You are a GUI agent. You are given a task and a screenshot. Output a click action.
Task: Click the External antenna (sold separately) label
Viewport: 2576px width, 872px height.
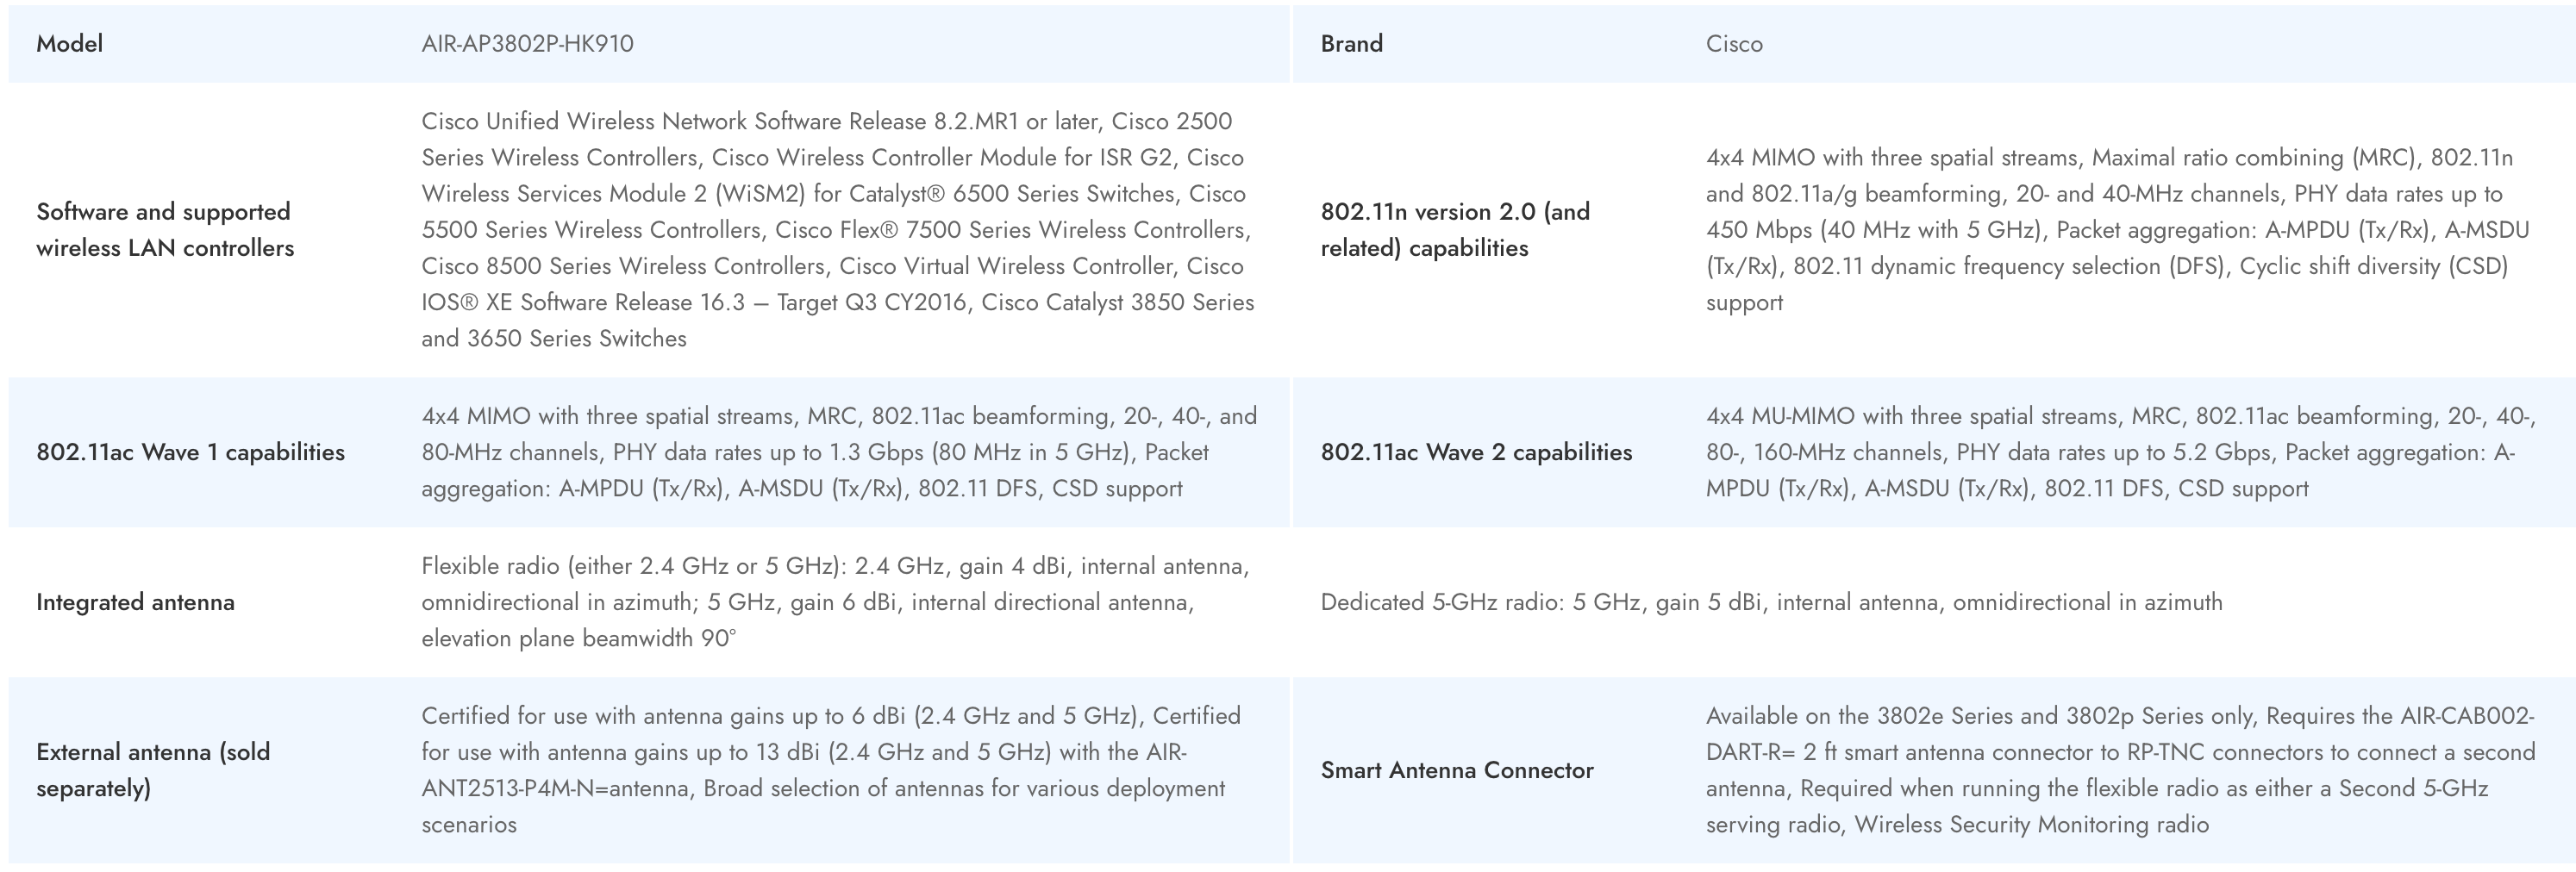point(153,770)
